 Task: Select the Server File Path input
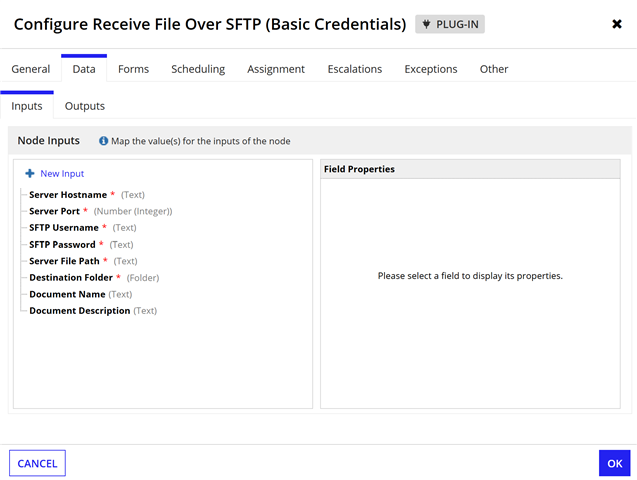pos(64,261)
